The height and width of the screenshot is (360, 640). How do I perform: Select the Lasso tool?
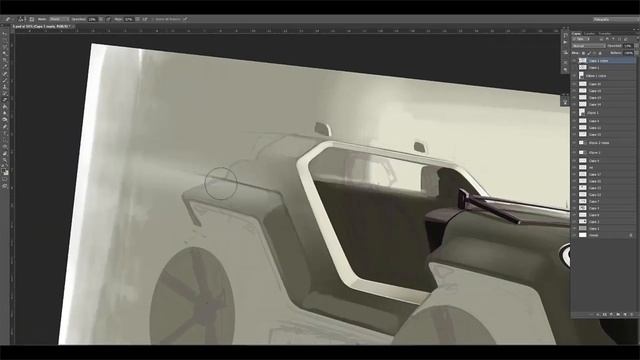point(5,46)
